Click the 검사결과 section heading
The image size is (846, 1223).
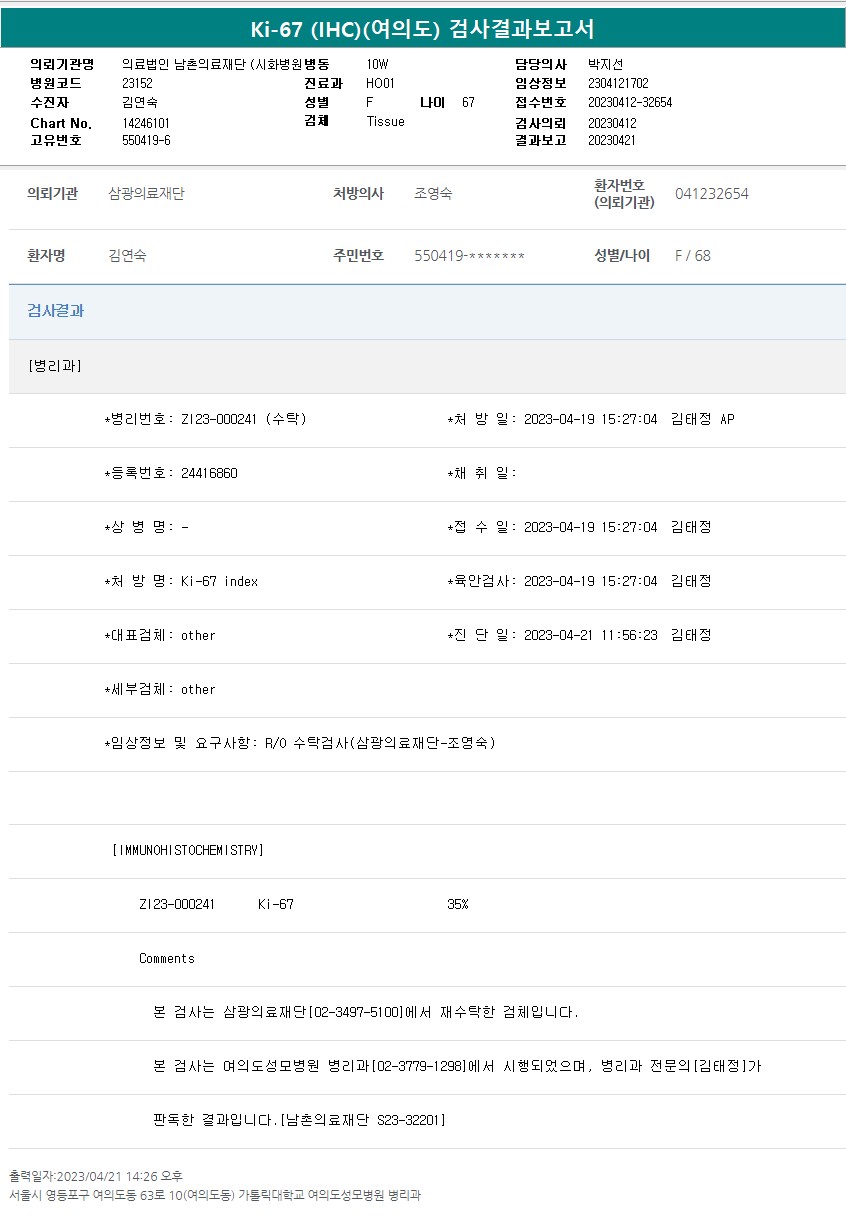pos(56,311)
